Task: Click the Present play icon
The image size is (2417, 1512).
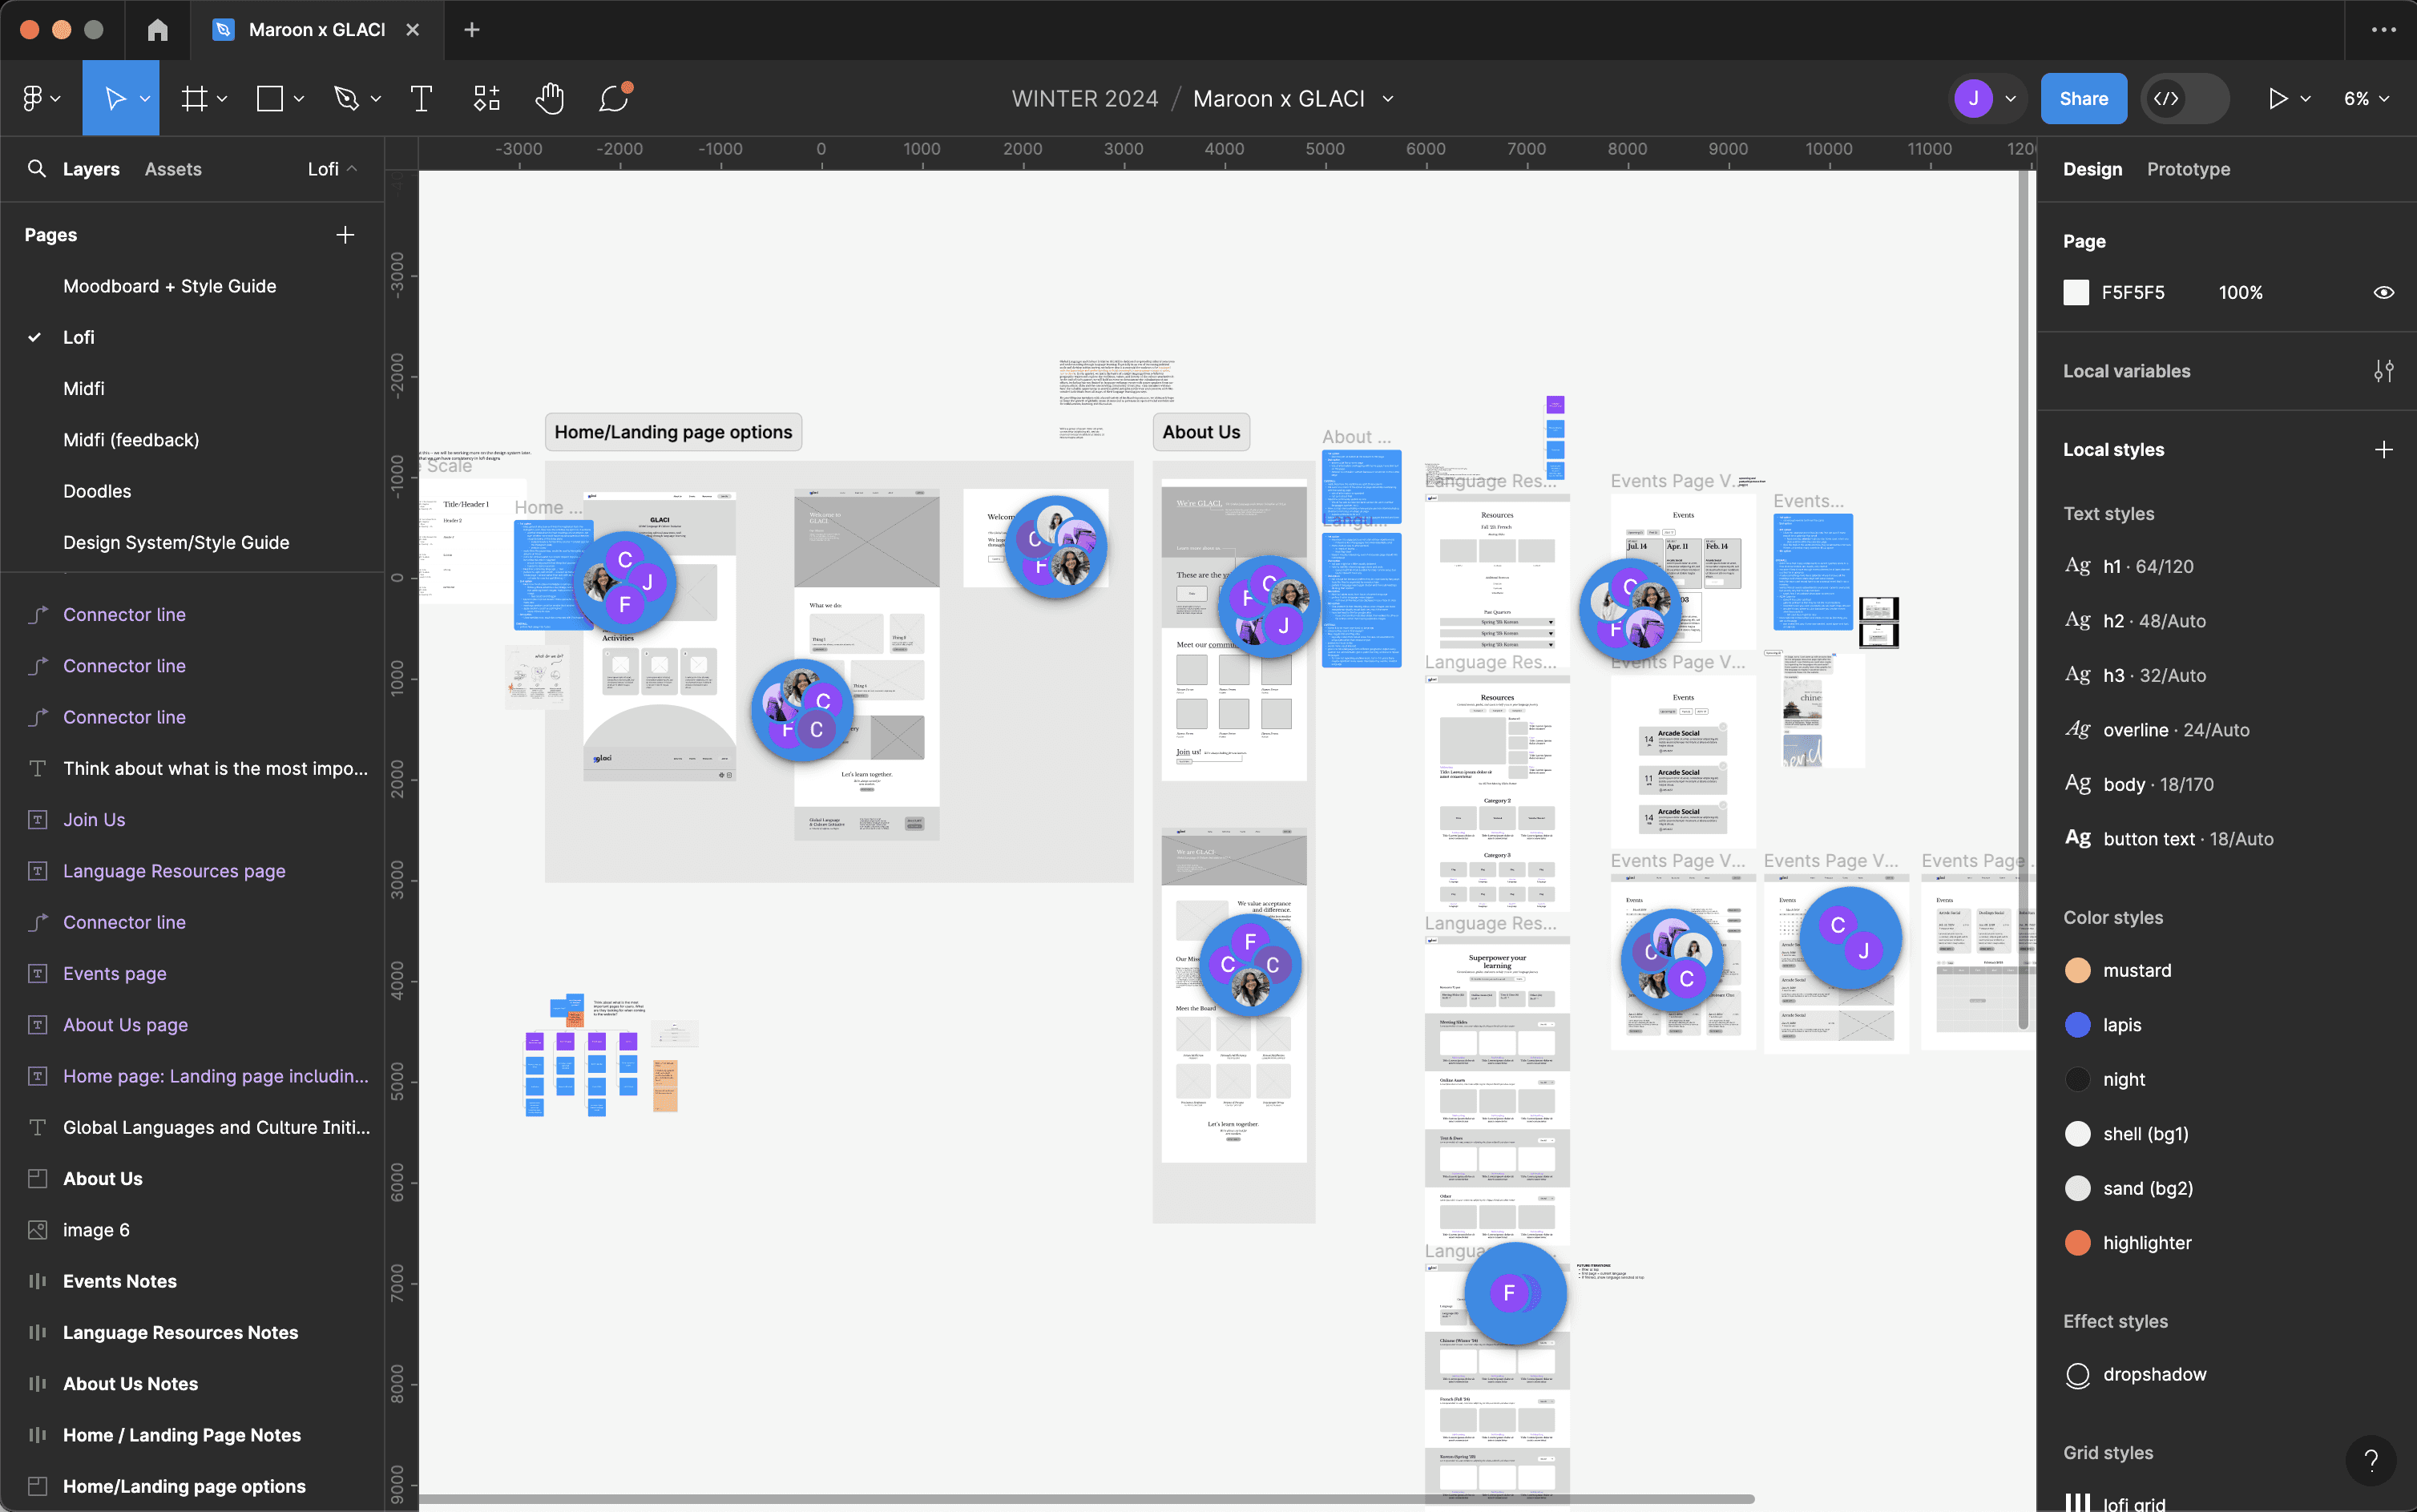Action: click(x=2277, y=98)
